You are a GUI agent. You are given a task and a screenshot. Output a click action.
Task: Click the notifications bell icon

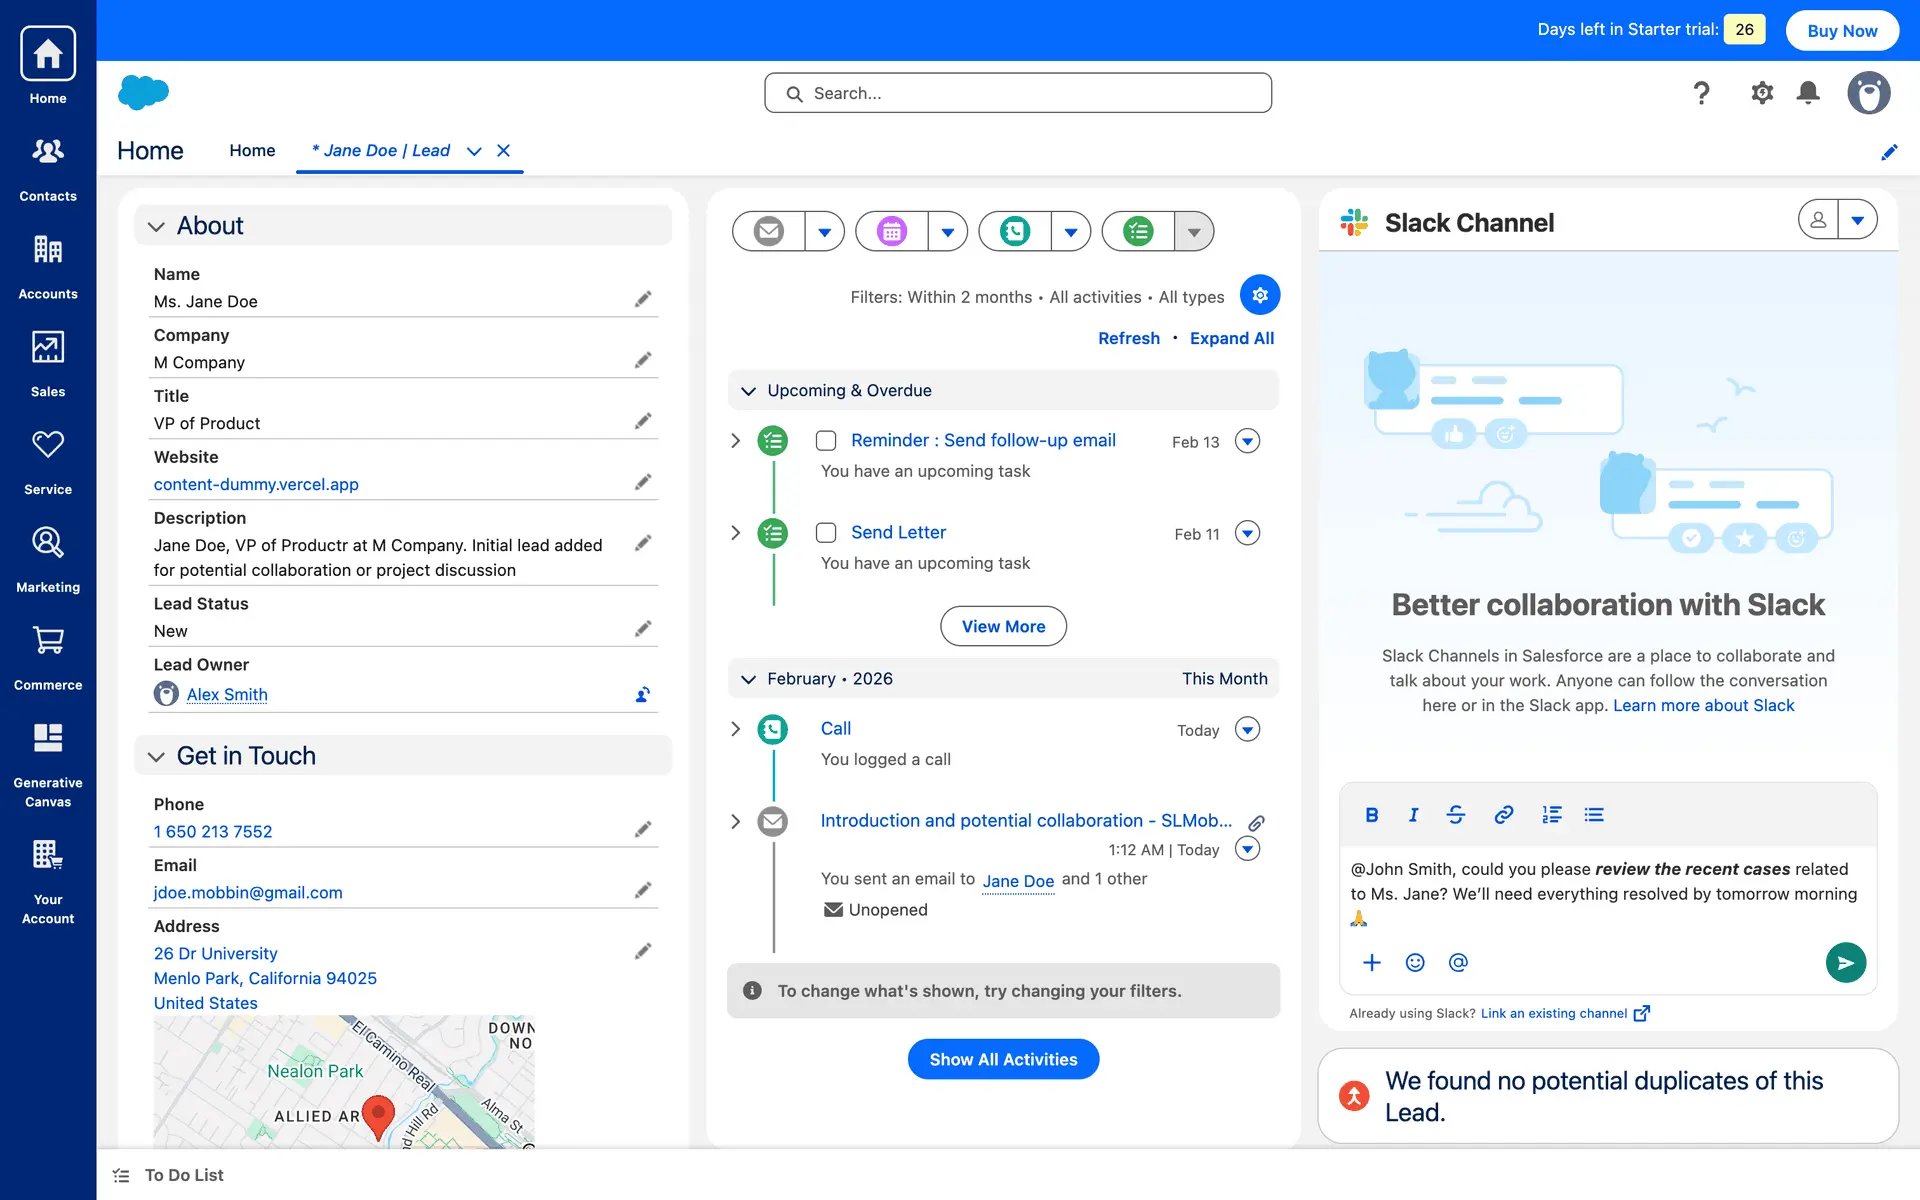[1807, 93]
